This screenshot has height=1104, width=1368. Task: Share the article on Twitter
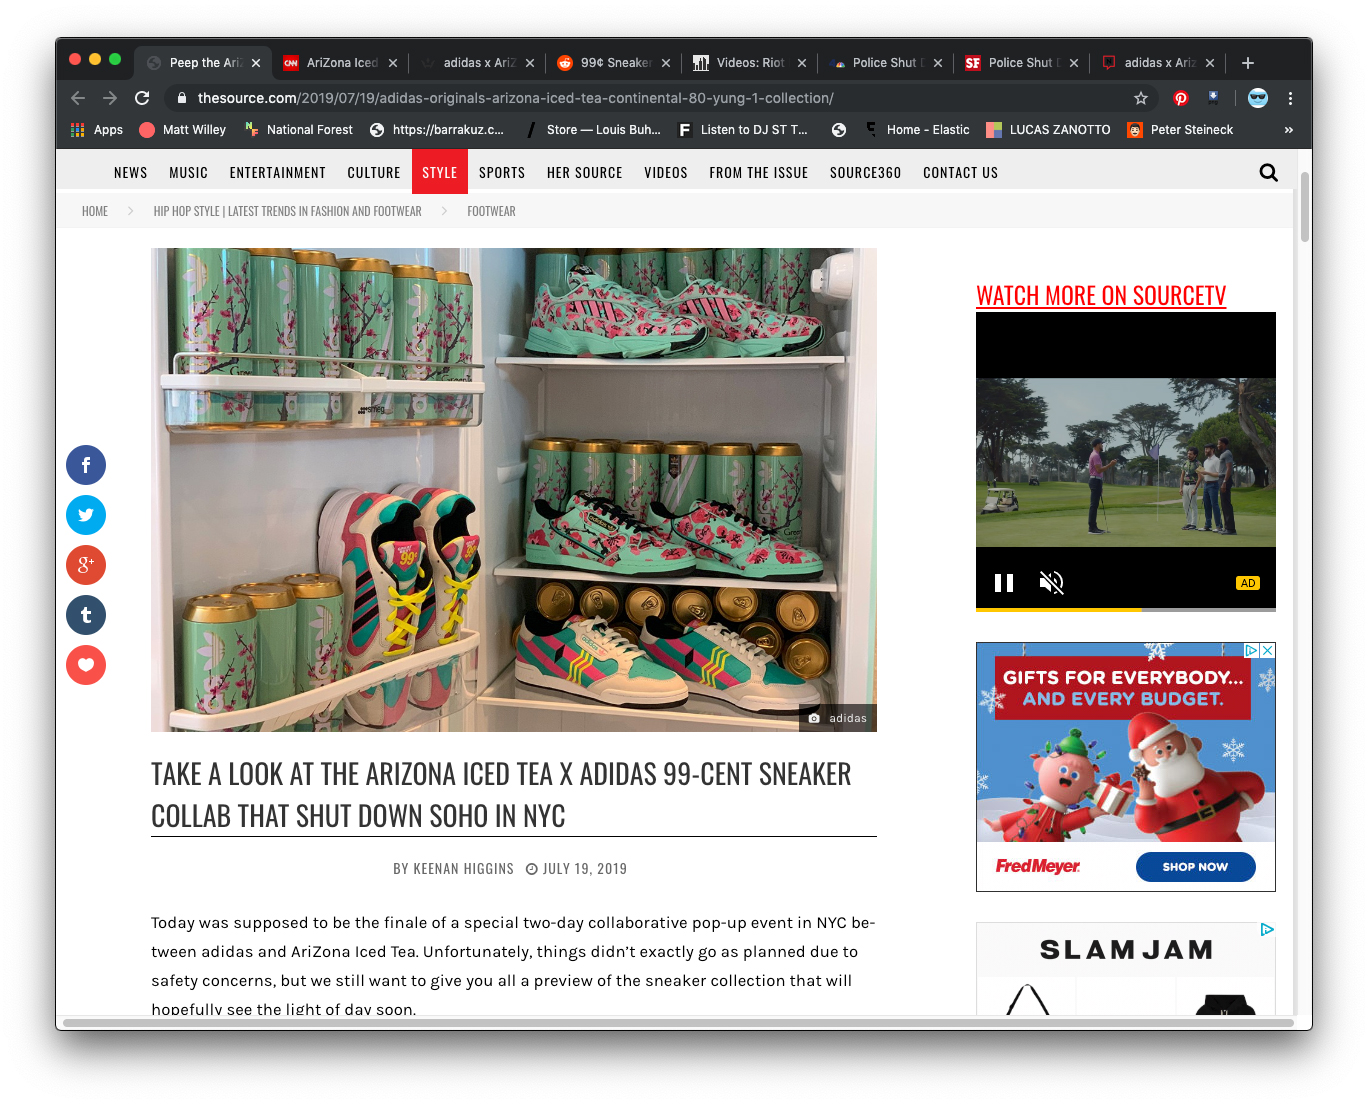pyautogui.click(x=86, y=515)
